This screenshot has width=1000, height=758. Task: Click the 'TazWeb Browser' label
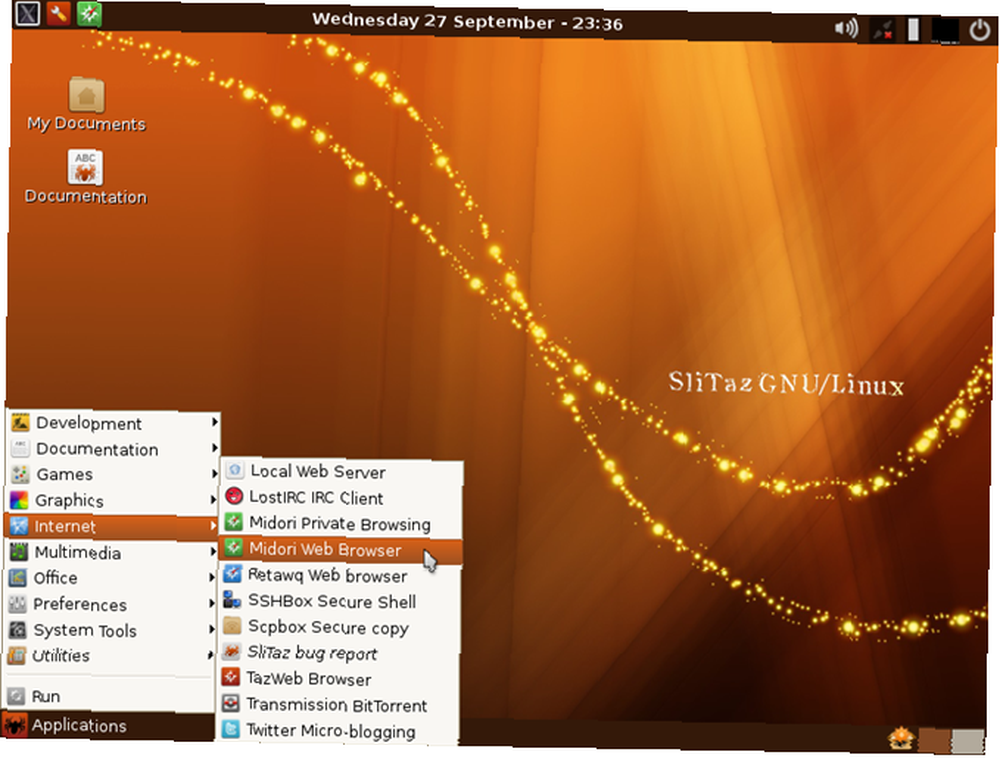pos(309,679)
